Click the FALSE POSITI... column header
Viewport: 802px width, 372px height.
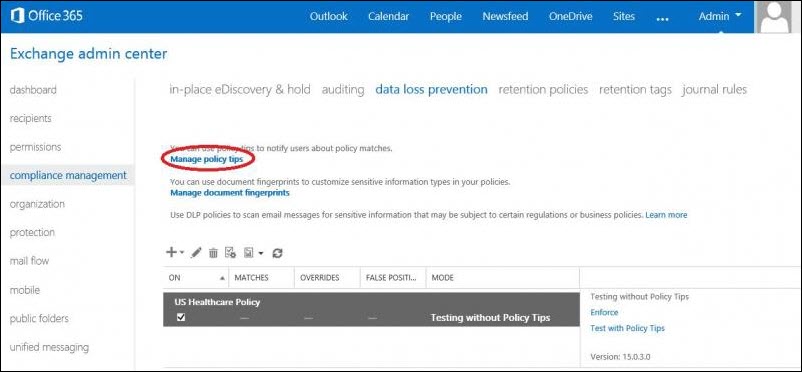click(x=393, y=278)
